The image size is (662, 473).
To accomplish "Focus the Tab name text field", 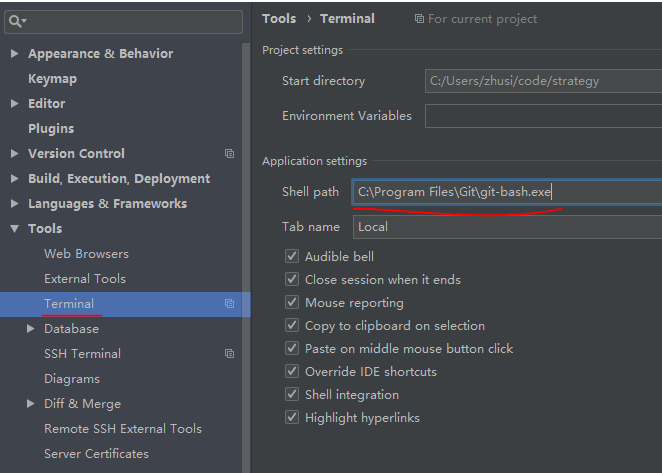I will point(507,227).
